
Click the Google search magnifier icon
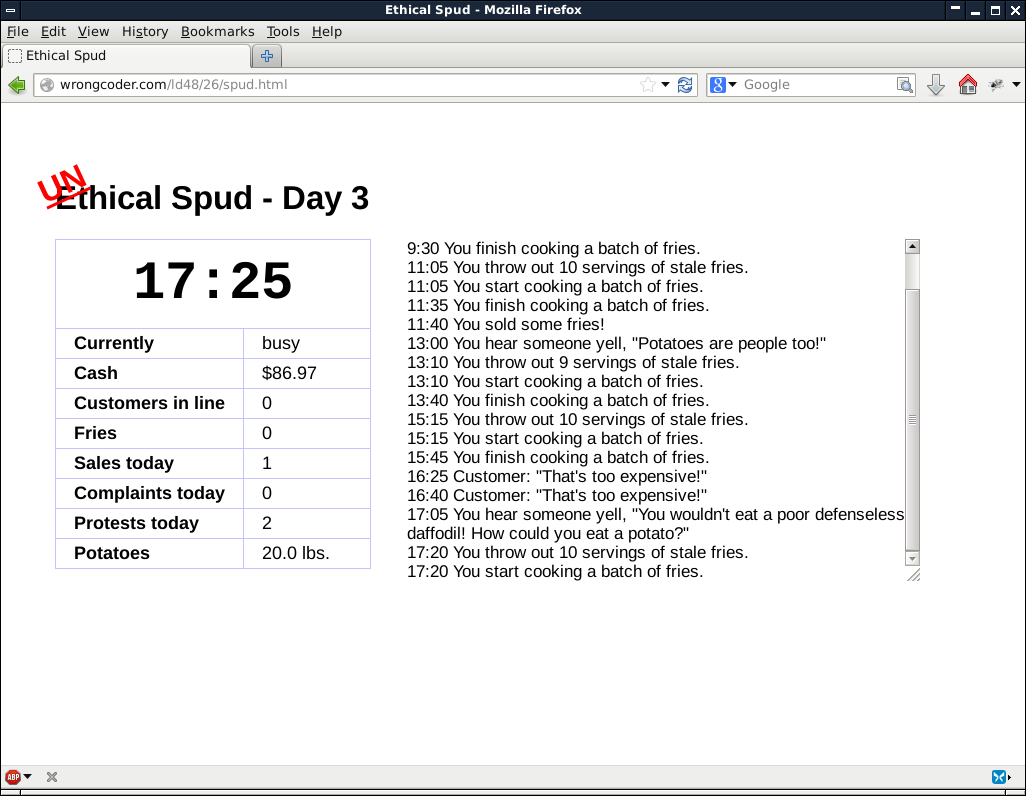[904, 84]
